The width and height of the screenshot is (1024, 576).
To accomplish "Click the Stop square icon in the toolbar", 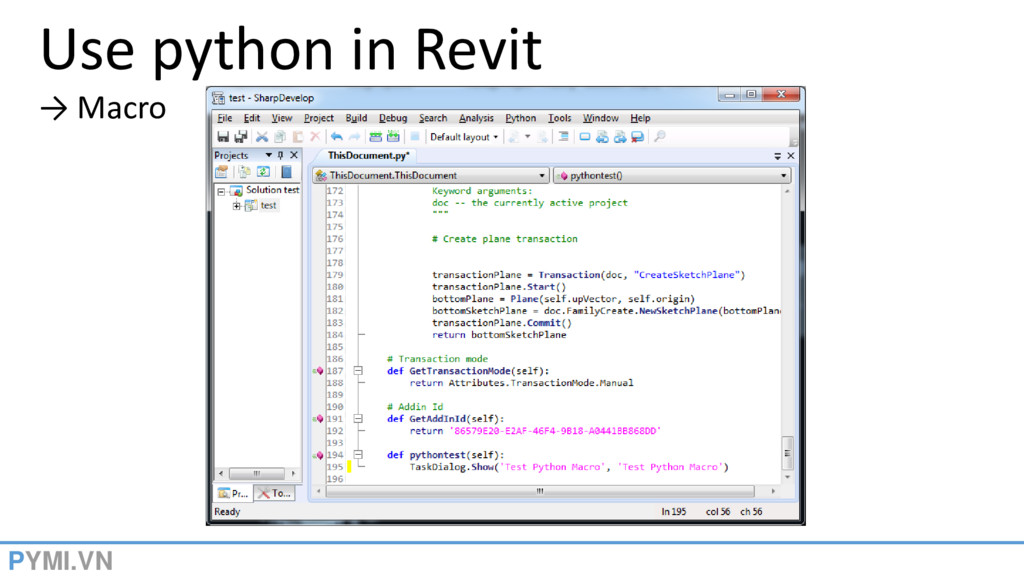I will point(415,136).
